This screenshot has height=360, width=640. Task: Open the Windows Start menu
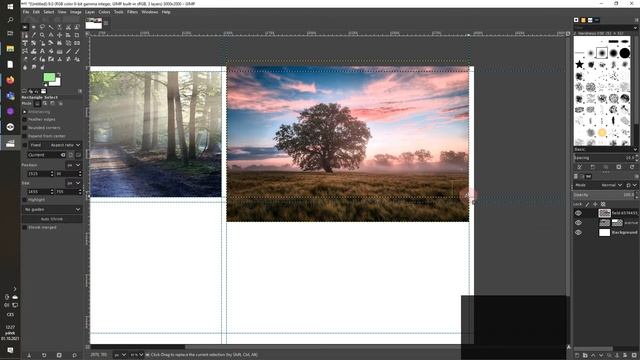coord(10,7)
